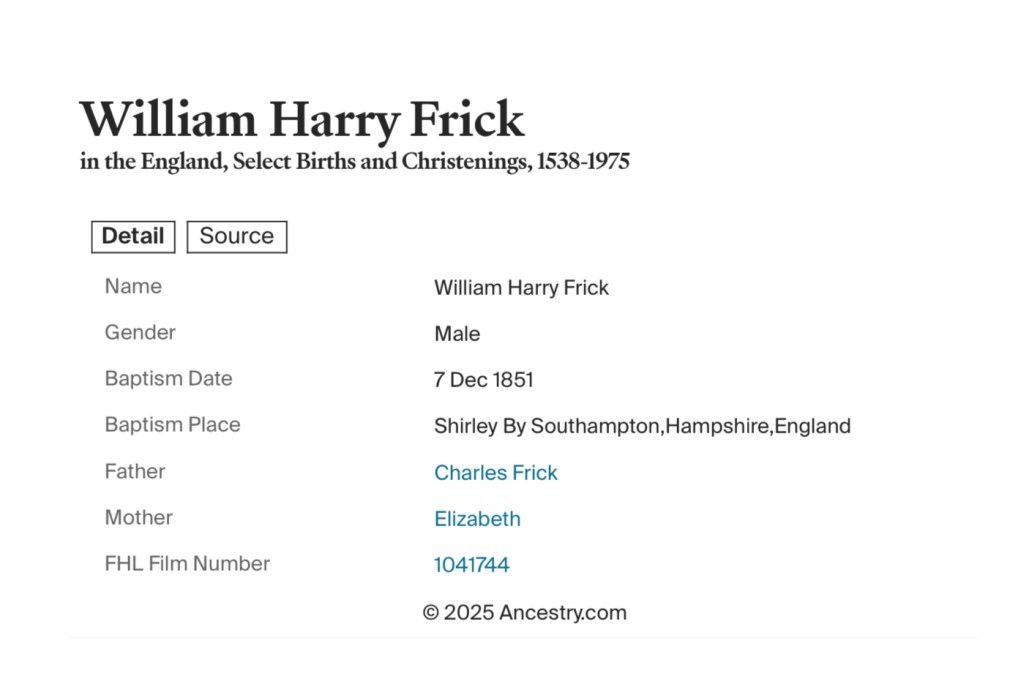The height and width of the screenshot is (674, 1024).
Task: Click the Ancestry.com text in footer
Action: click(563, 613)
